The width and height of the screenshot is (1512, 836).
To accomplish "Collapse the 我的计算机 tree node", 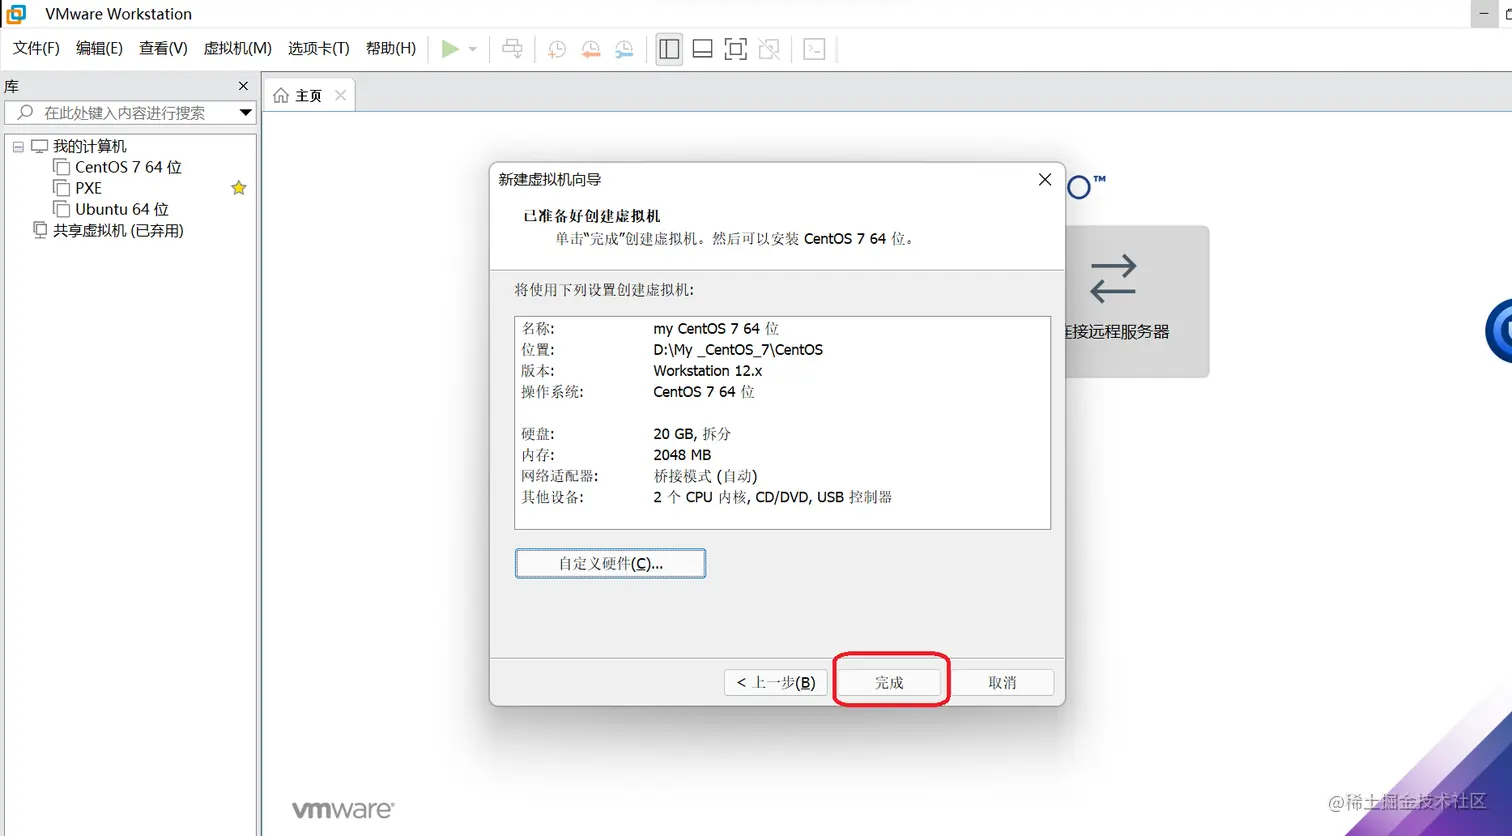I will point(18,146).
